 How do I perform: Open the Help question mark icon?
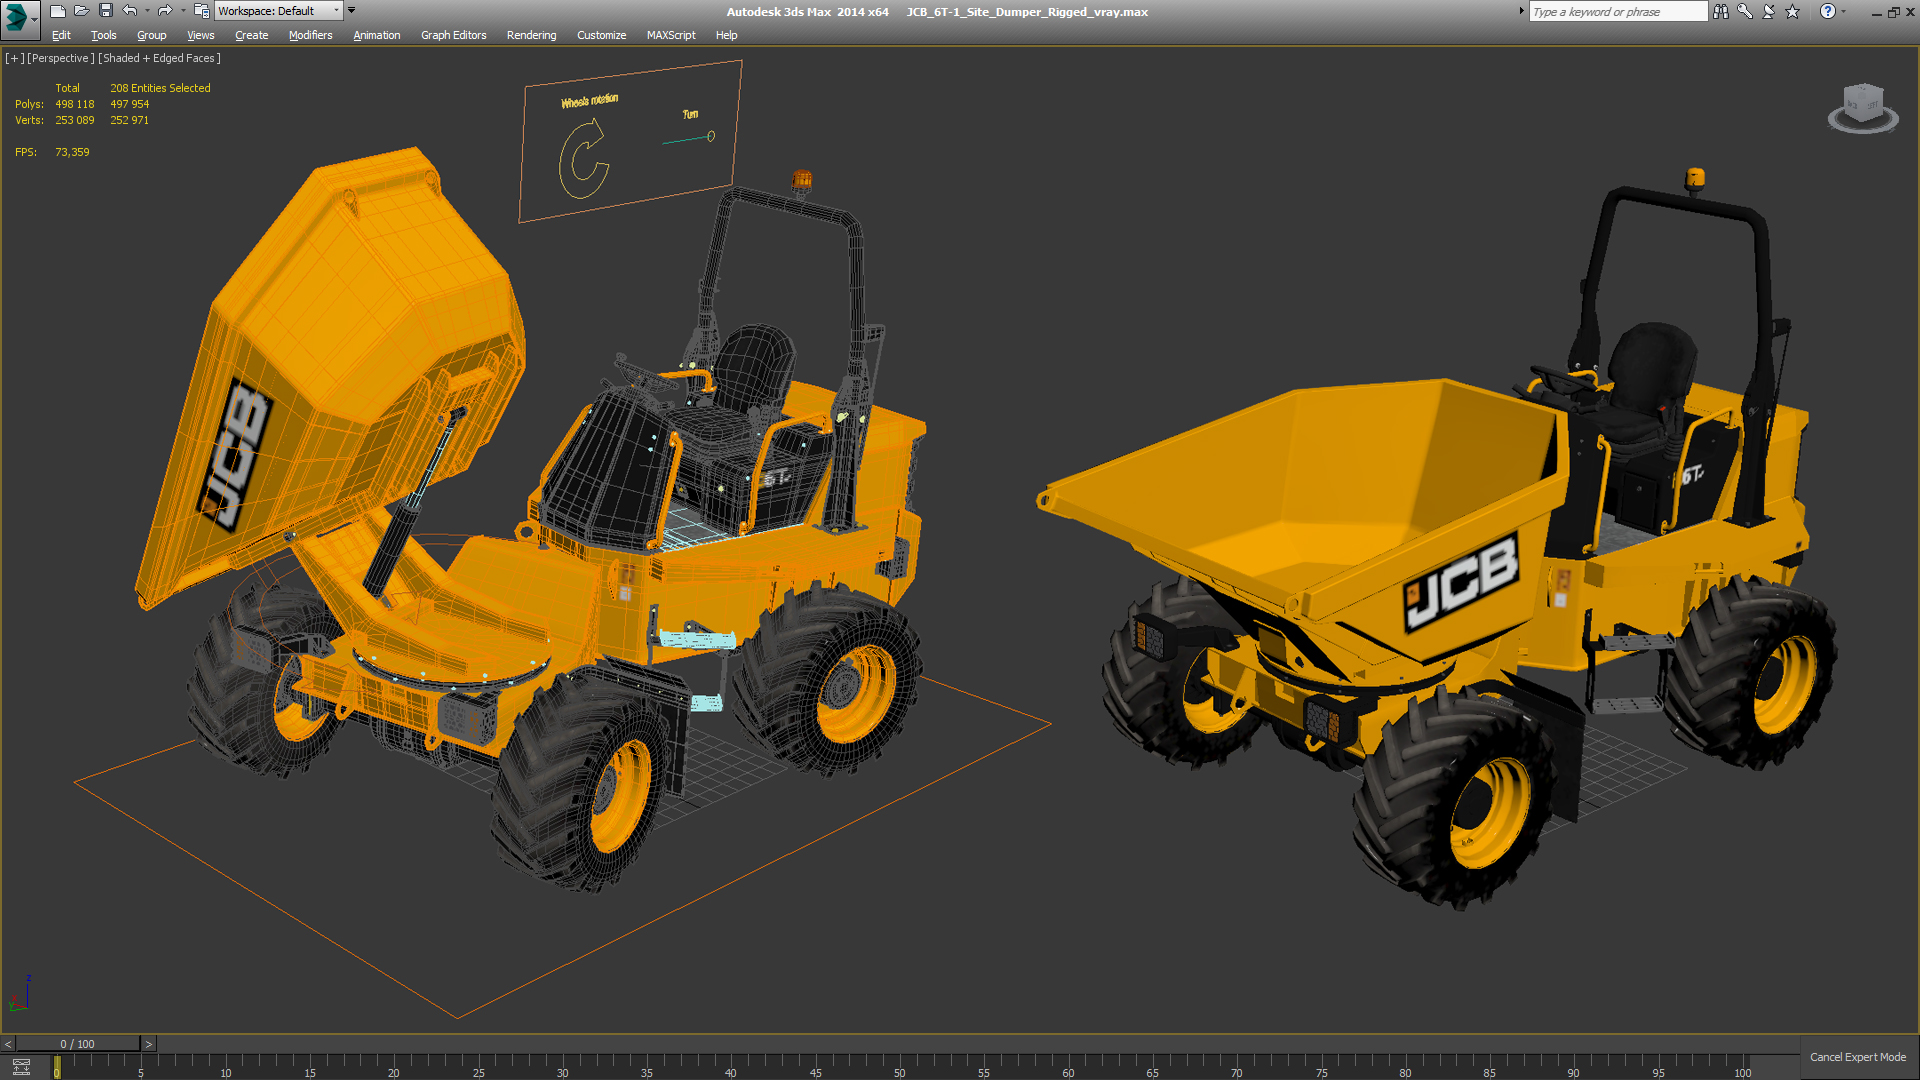(1828, 11)
